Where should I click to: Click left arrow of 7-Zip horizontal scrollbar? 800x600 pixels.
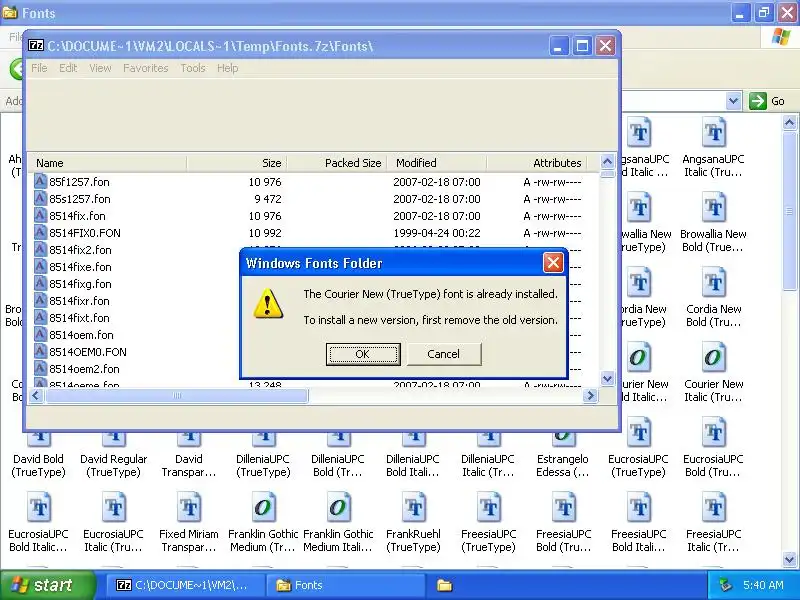click(35, 395)
